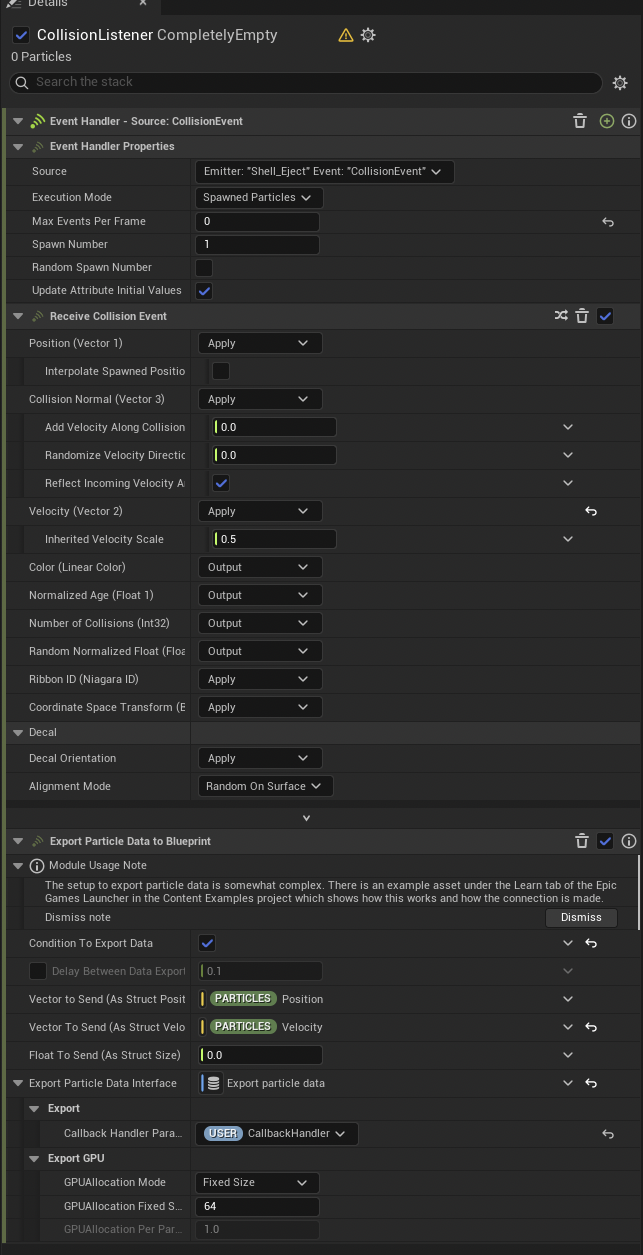Open Execution Mode Spawned Particles dropdown
Screen dimensions: 643x1255
pos(259,198)
